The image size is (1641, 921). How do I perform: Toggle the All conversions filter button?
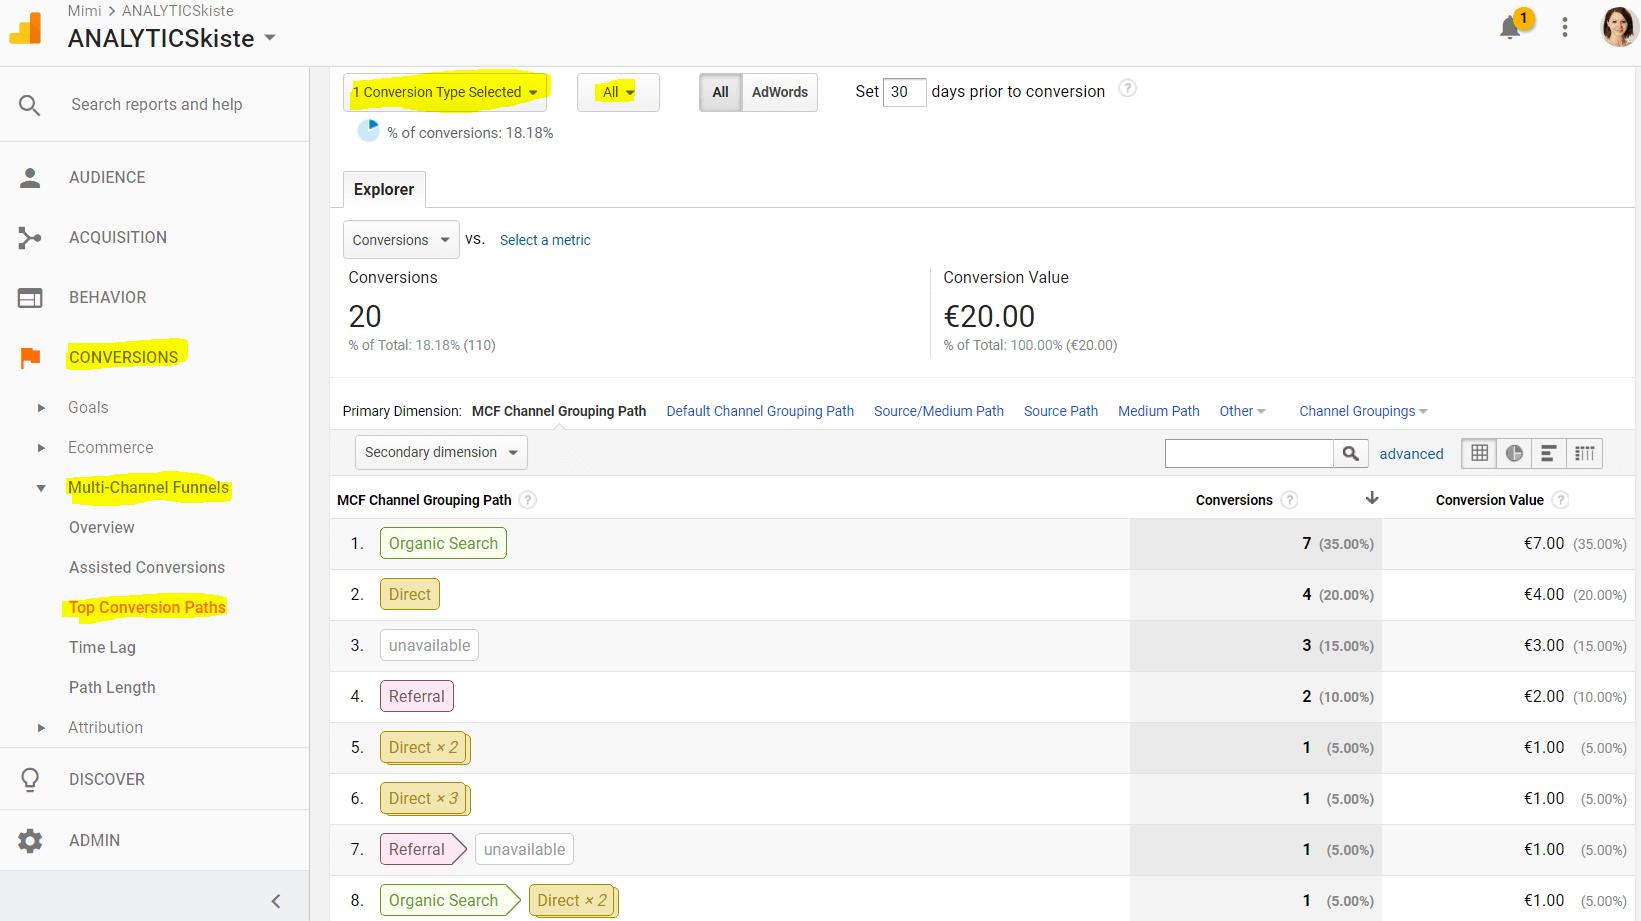coord(720,92)
